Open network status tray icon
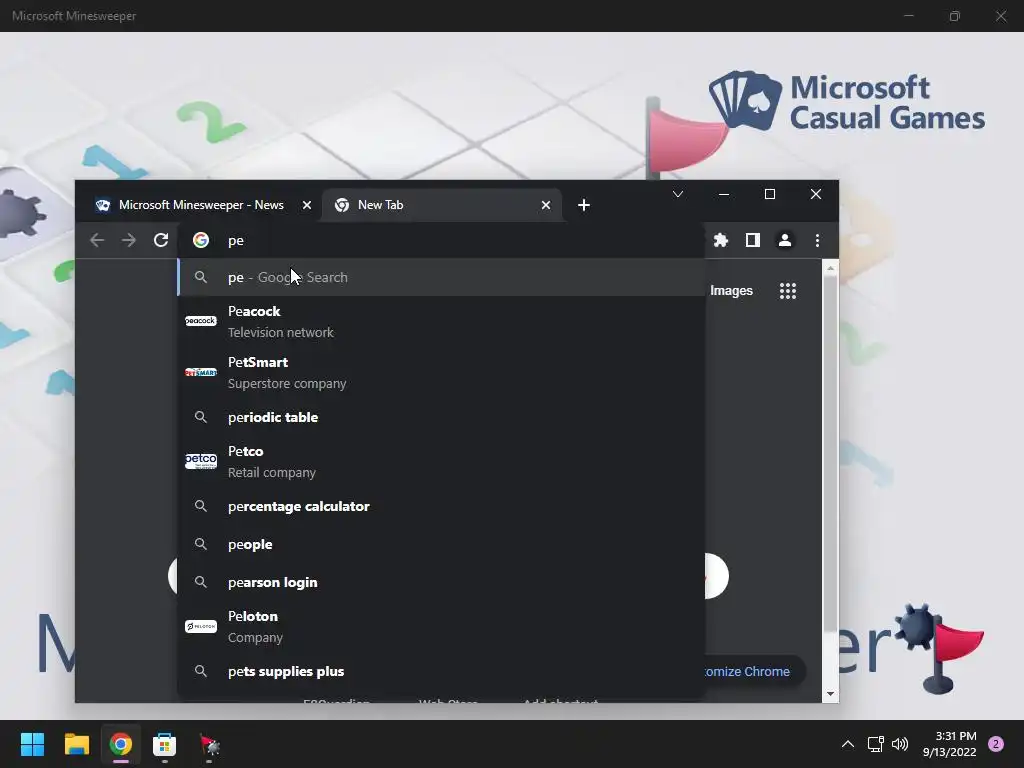Screen dimensions: 1024x768 [875, 744]
